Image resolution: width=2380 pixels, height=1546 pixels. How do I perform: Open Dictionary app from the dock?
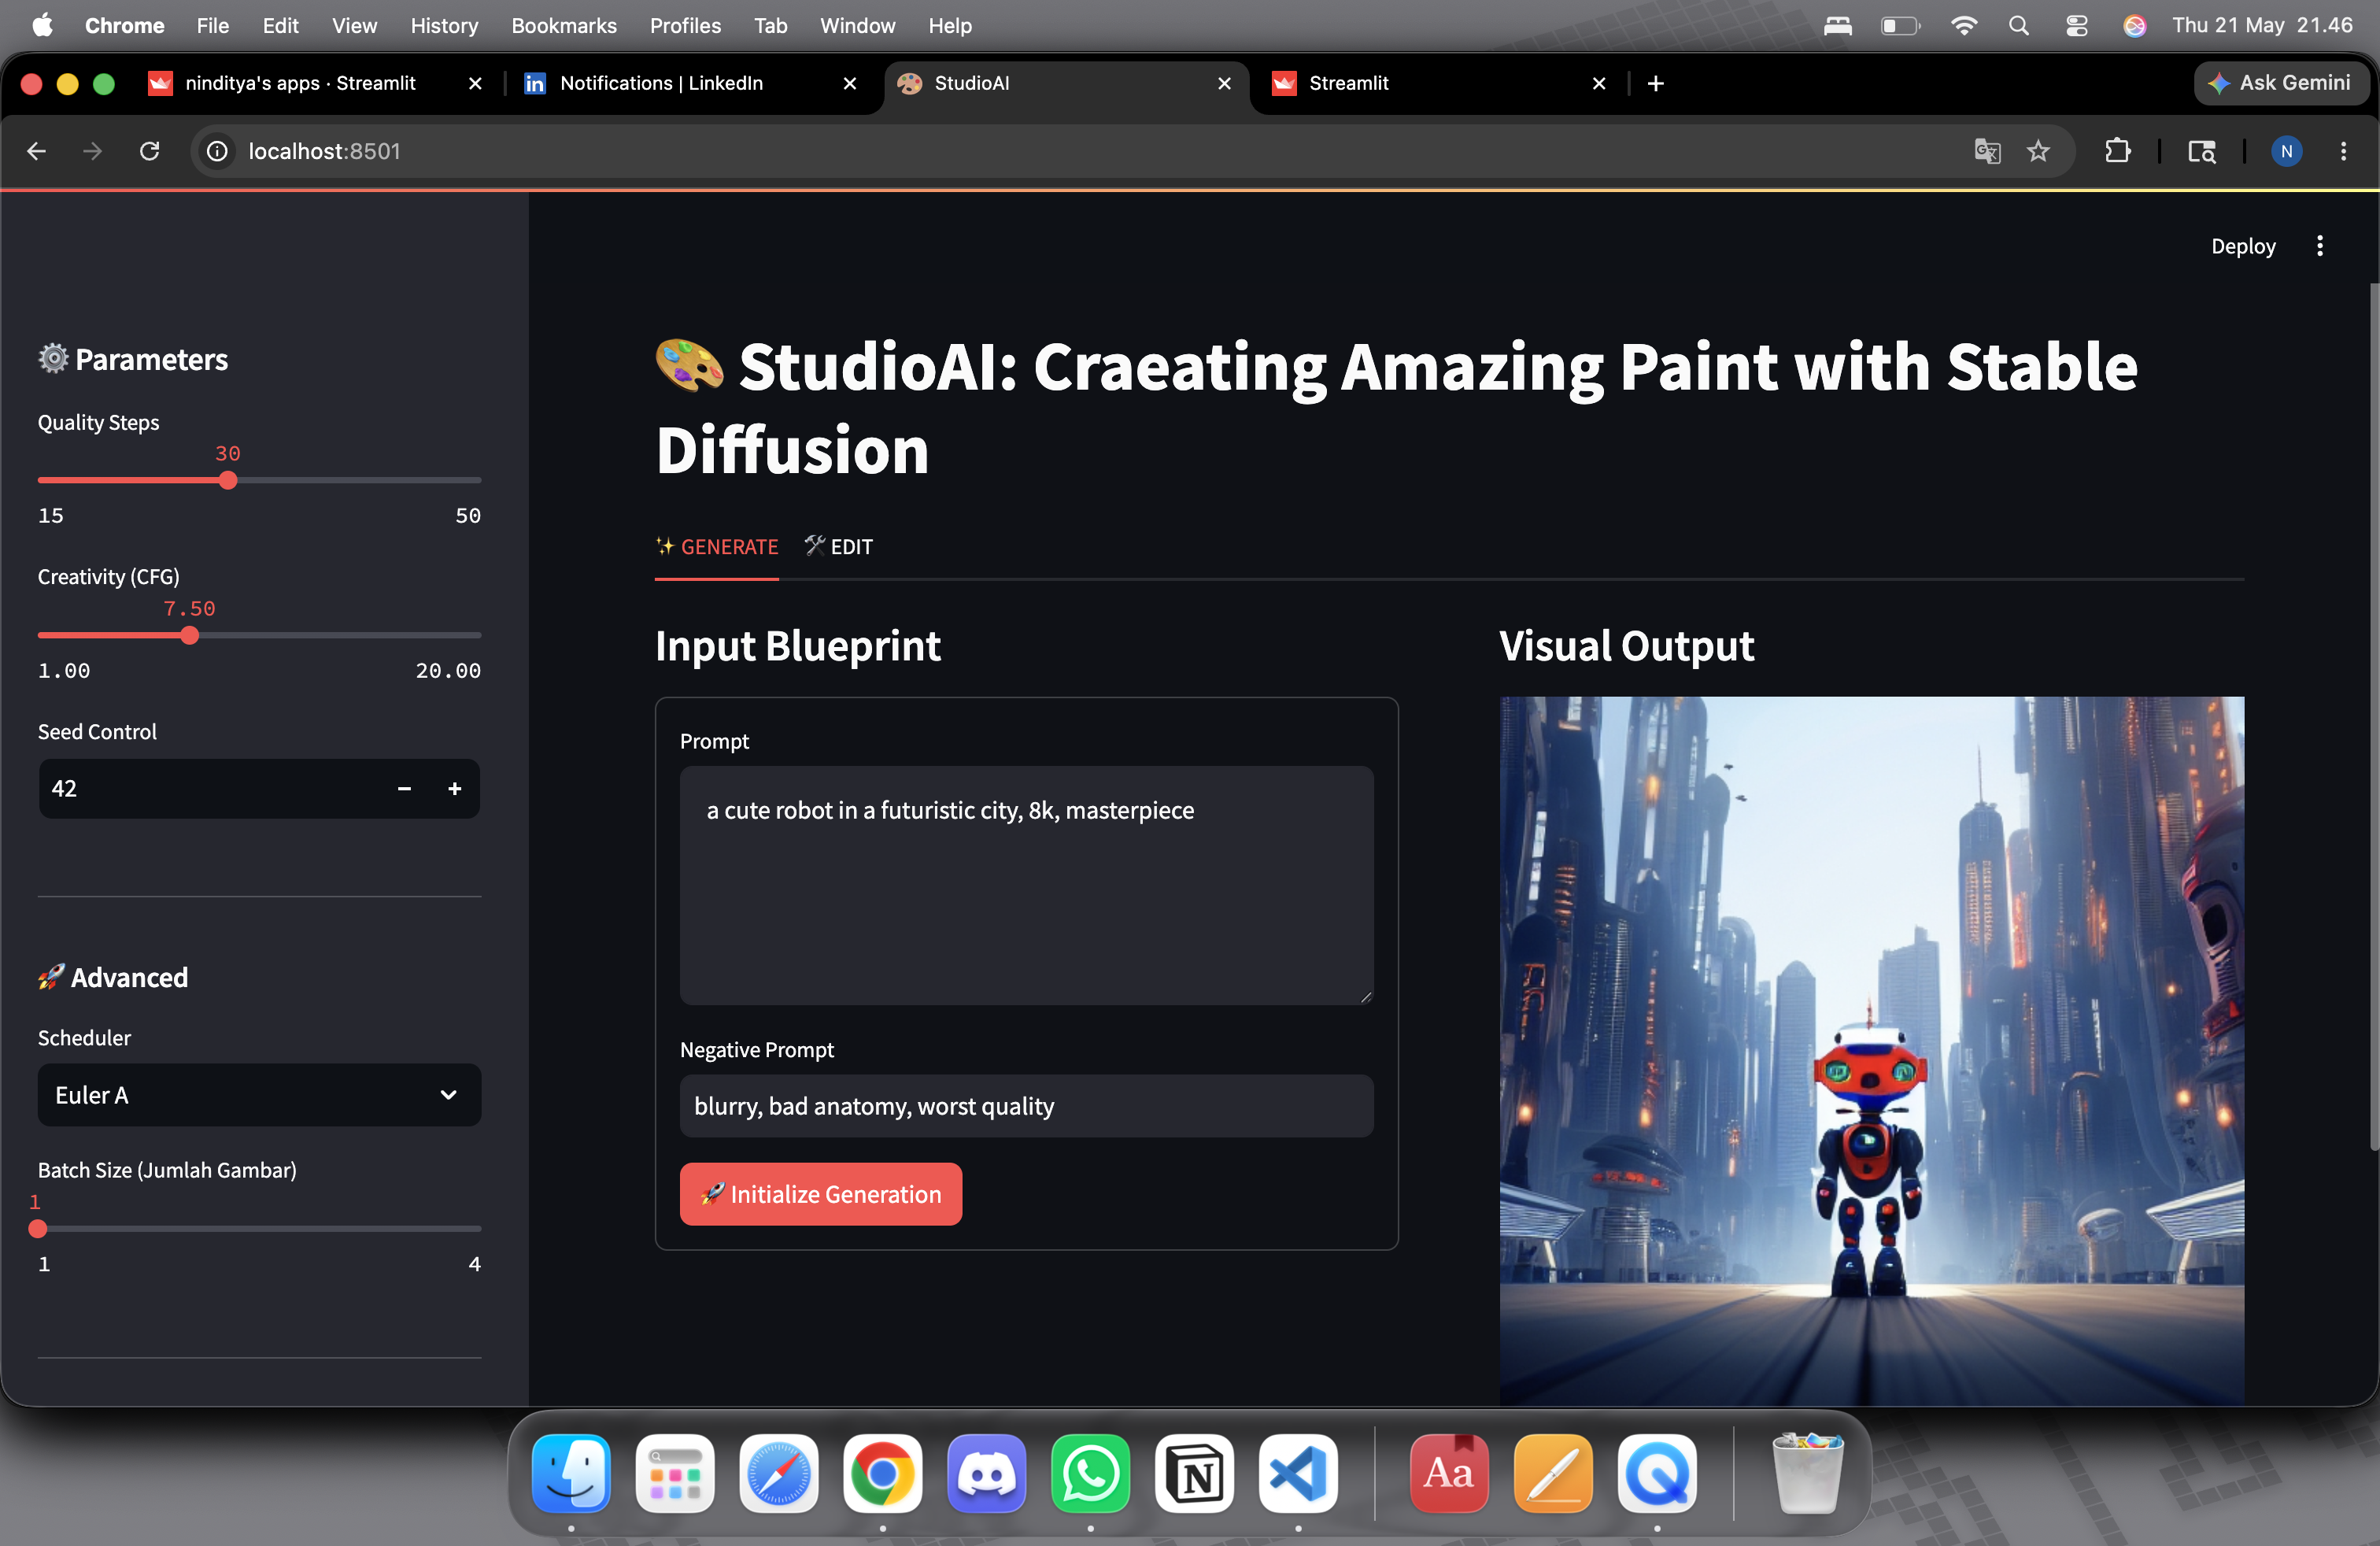point(1449,1474)
